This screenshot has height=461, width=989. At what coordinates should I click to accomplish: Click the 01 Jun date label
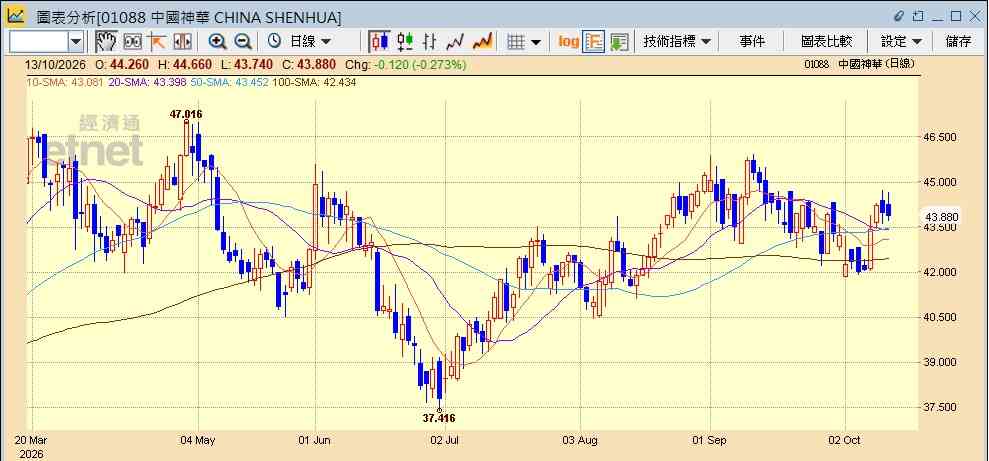pos(315,440)
